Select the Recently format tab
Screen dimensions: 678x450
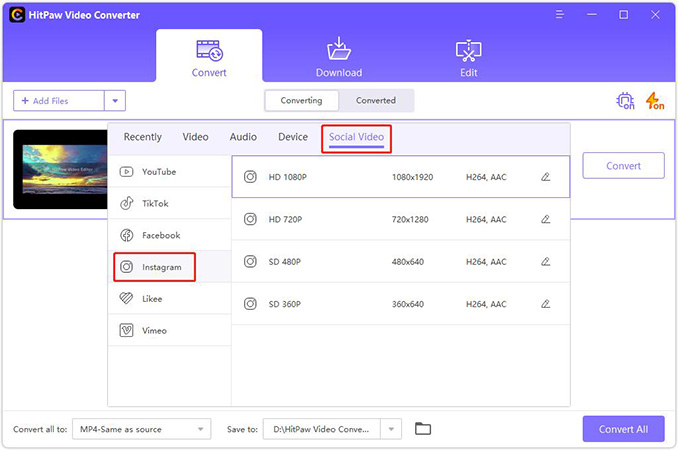pyautogui.click(x=143, y=137)
